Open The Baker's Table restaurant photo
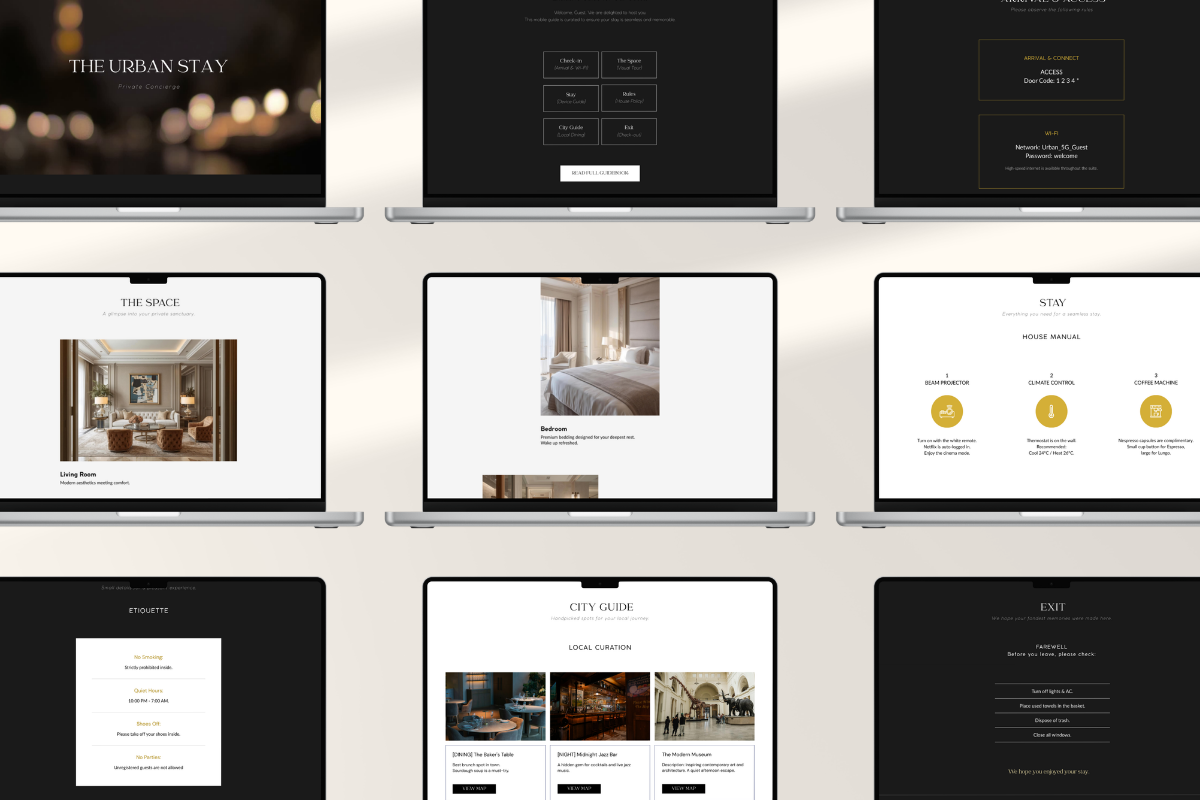This screenshot has height=800, width=1200. tap(495, 706)
